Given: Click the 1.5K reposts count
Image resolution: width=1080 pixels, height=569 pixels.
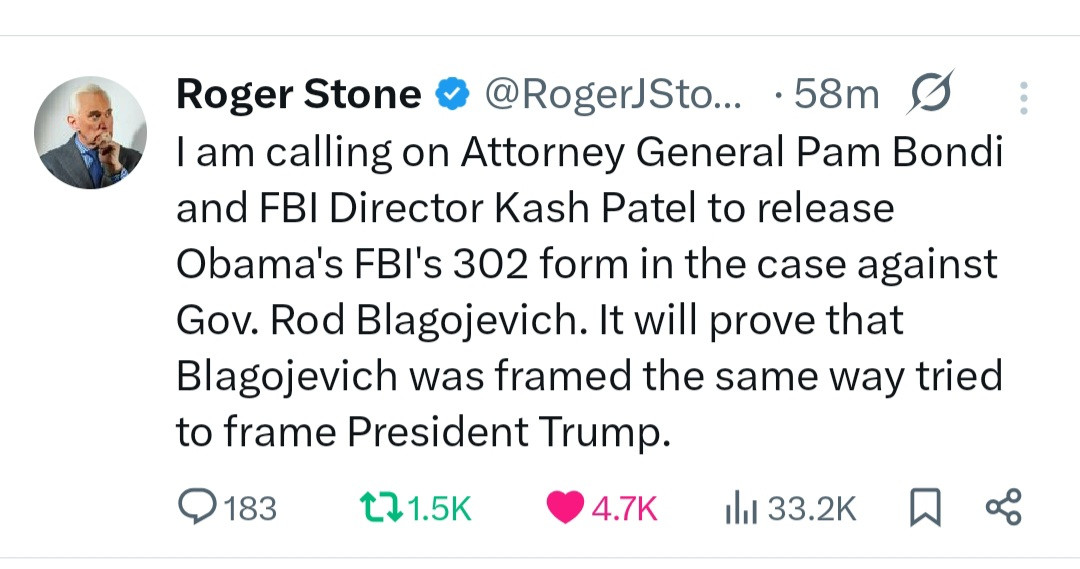Looking at the screenshot, I should pyautogui.click(x=439, y=509).
